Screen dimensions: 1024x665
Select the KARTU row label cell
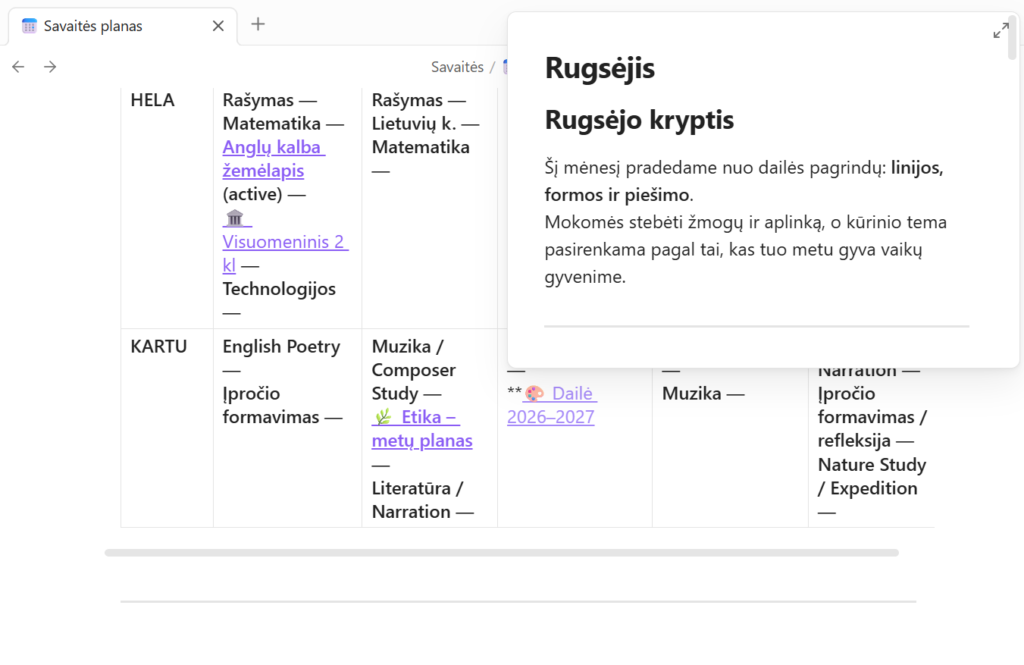point(167,428)
